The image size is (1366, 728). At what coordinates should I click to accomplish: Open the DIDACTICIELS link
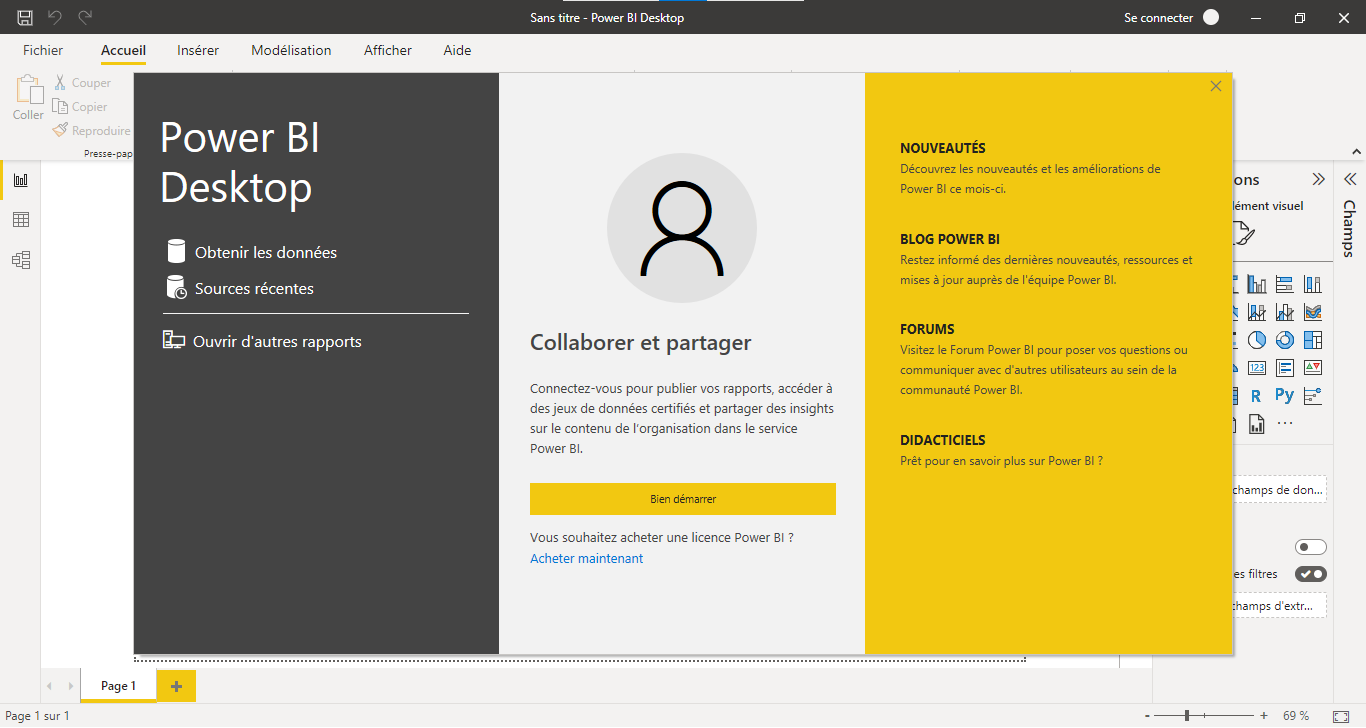coord(943,440)
